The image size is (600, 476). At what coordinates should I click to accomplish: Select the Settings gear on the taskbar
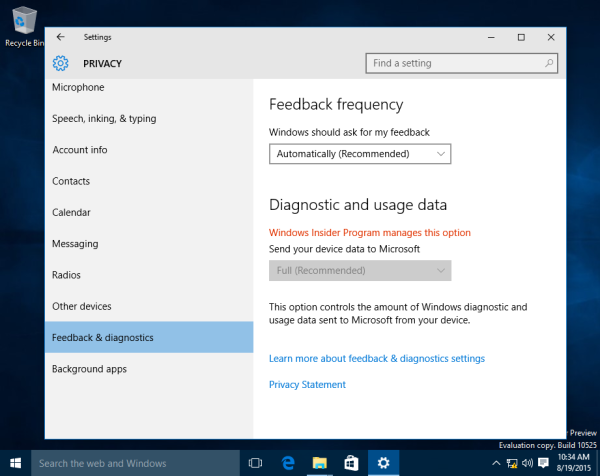[383, 463]
